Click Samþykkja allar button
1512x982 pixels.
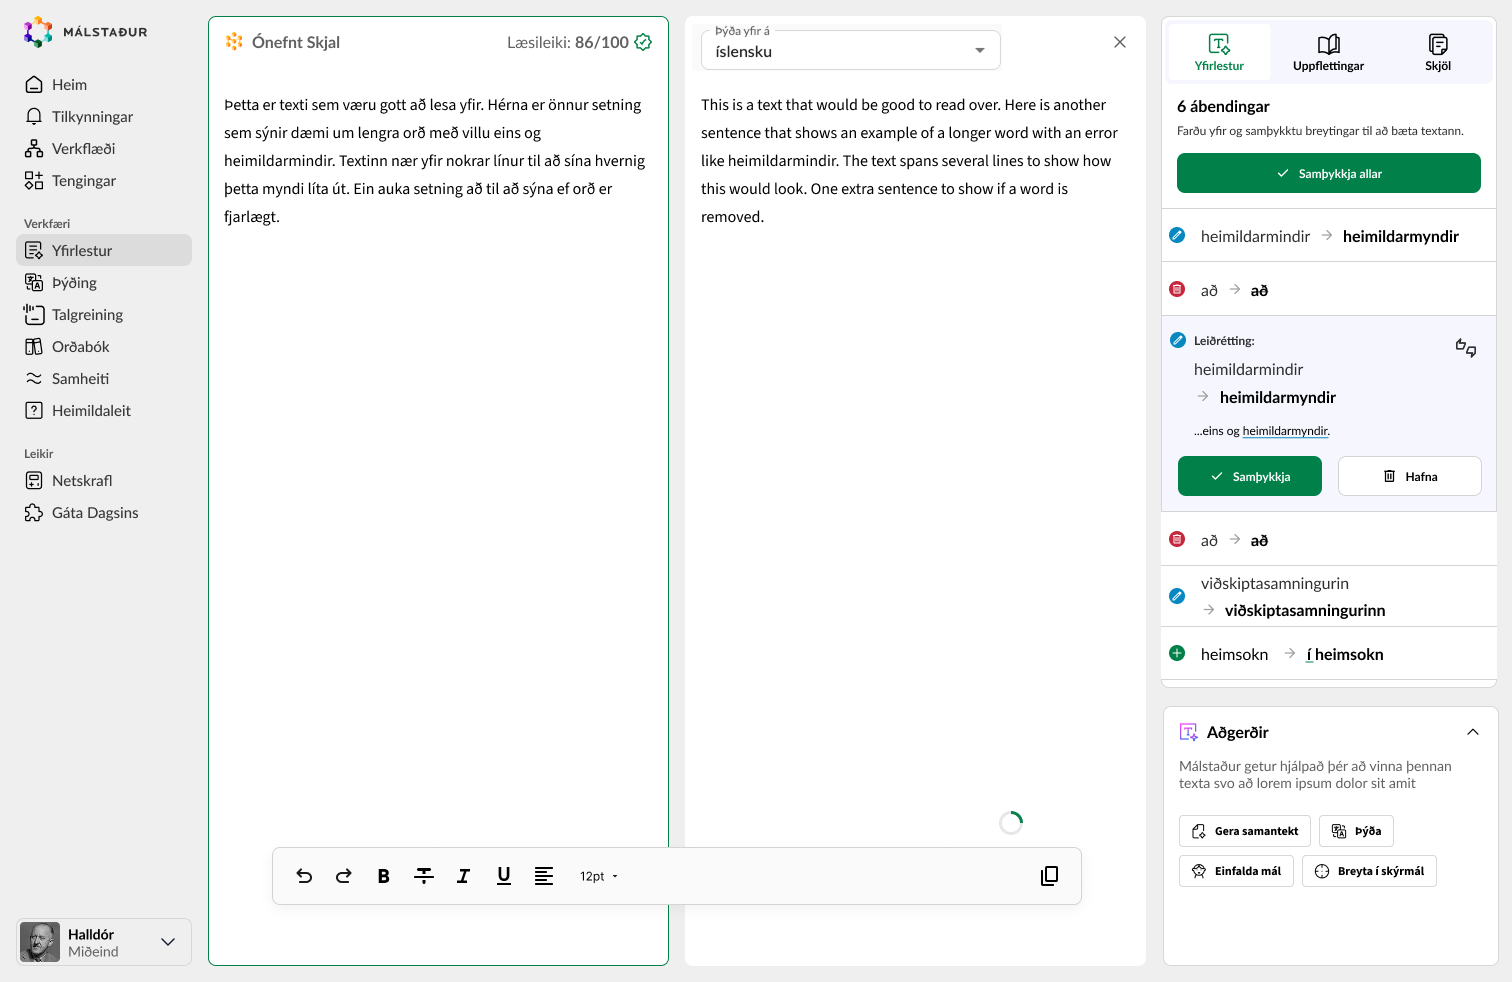pyautogui.click(x=1329, y=173)
